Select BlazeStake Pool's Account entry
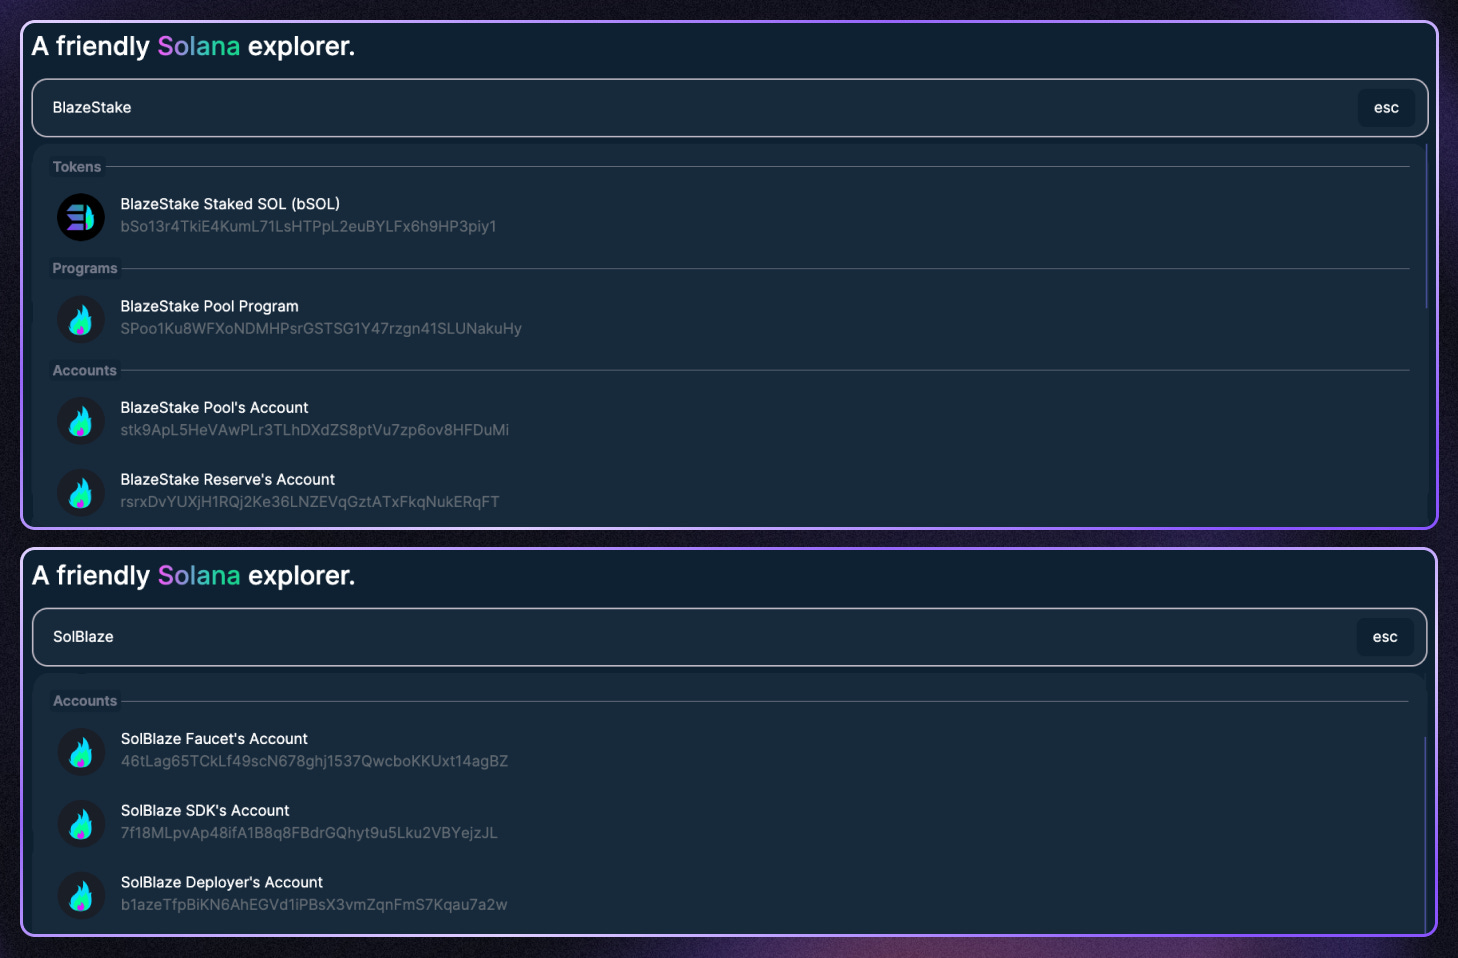Viewport: 1458px width, 958px height. point(731,420)
